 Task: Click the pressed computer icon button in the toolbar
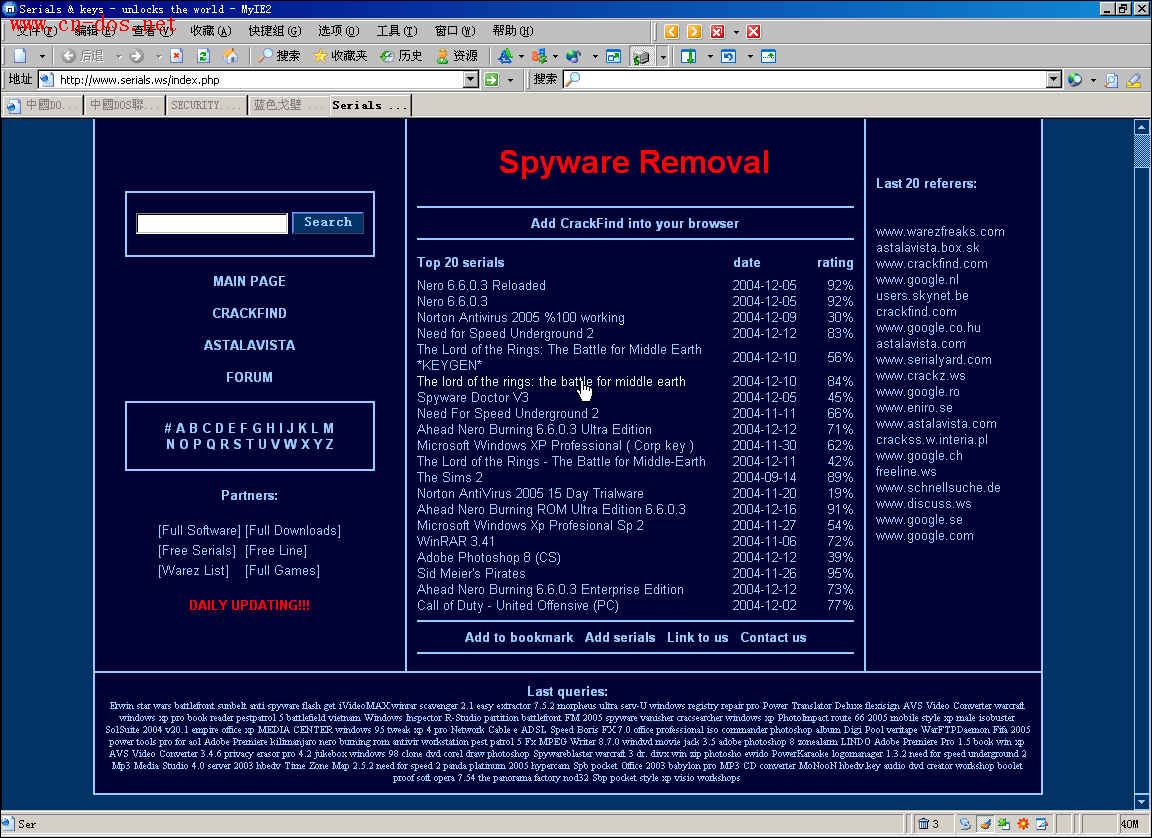coord(641,57)
